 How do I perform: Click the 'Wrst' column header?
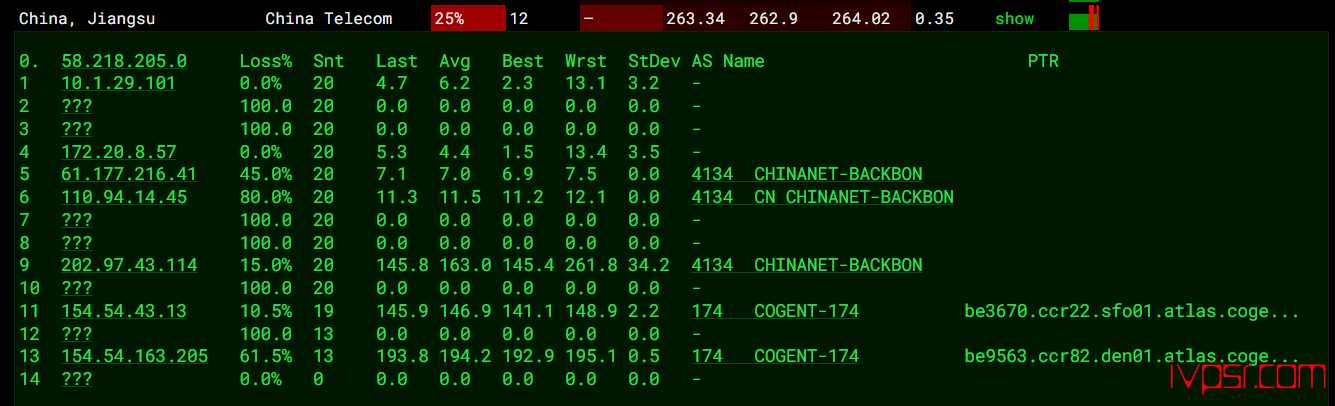point(586,61)
